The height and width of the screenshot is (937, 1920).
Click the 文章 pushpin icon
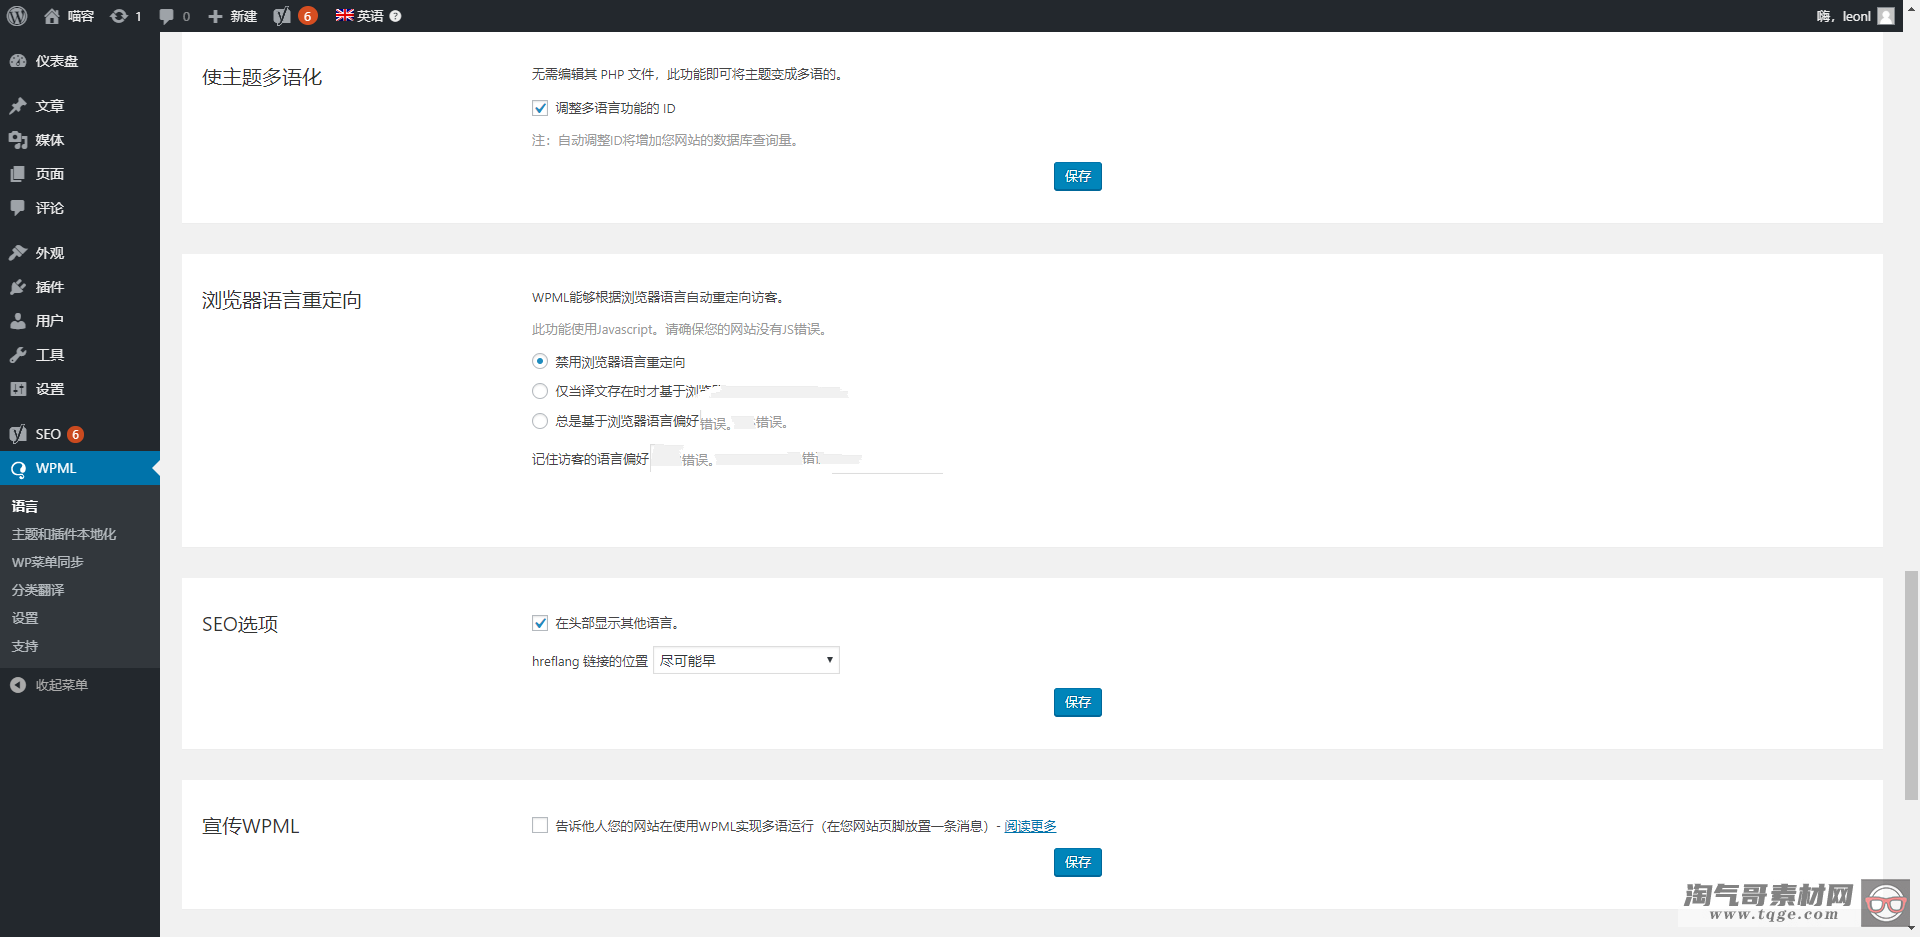pyautogui.click(x=18, y=106)
